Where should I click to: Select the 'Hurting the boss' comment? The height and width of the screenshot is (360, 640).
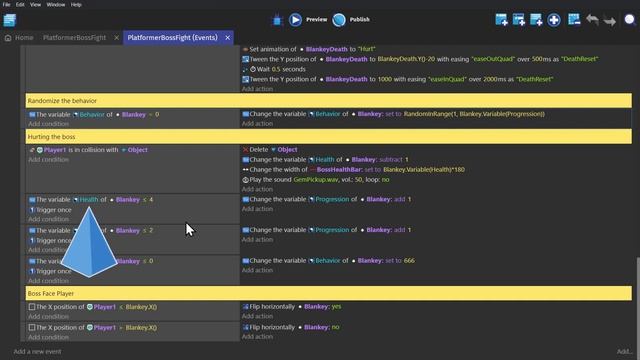(x=329, y=136)
